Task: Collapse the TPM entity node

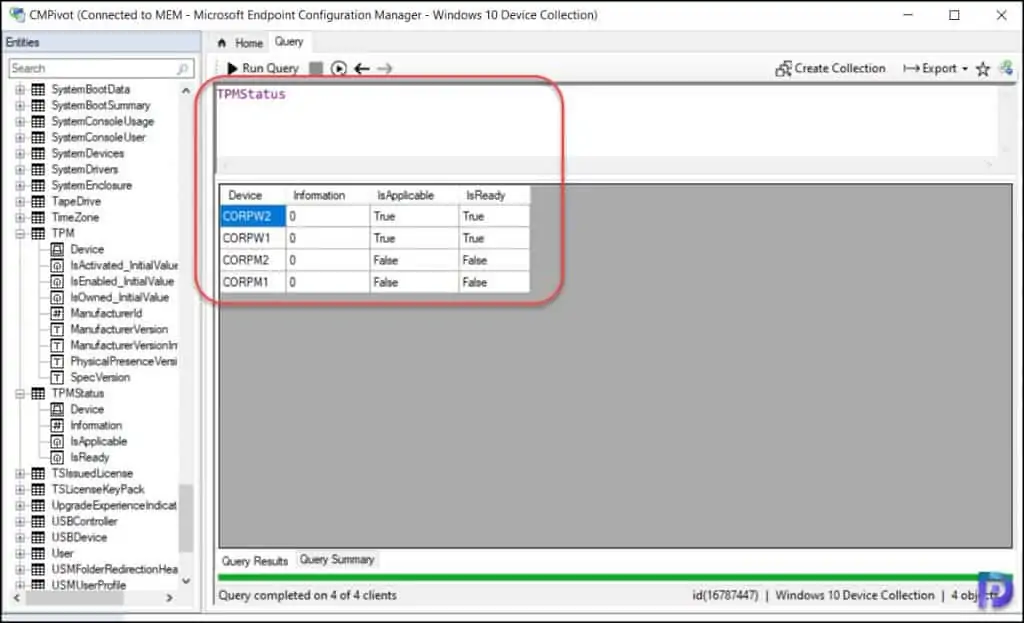Action: pos(20,233)
